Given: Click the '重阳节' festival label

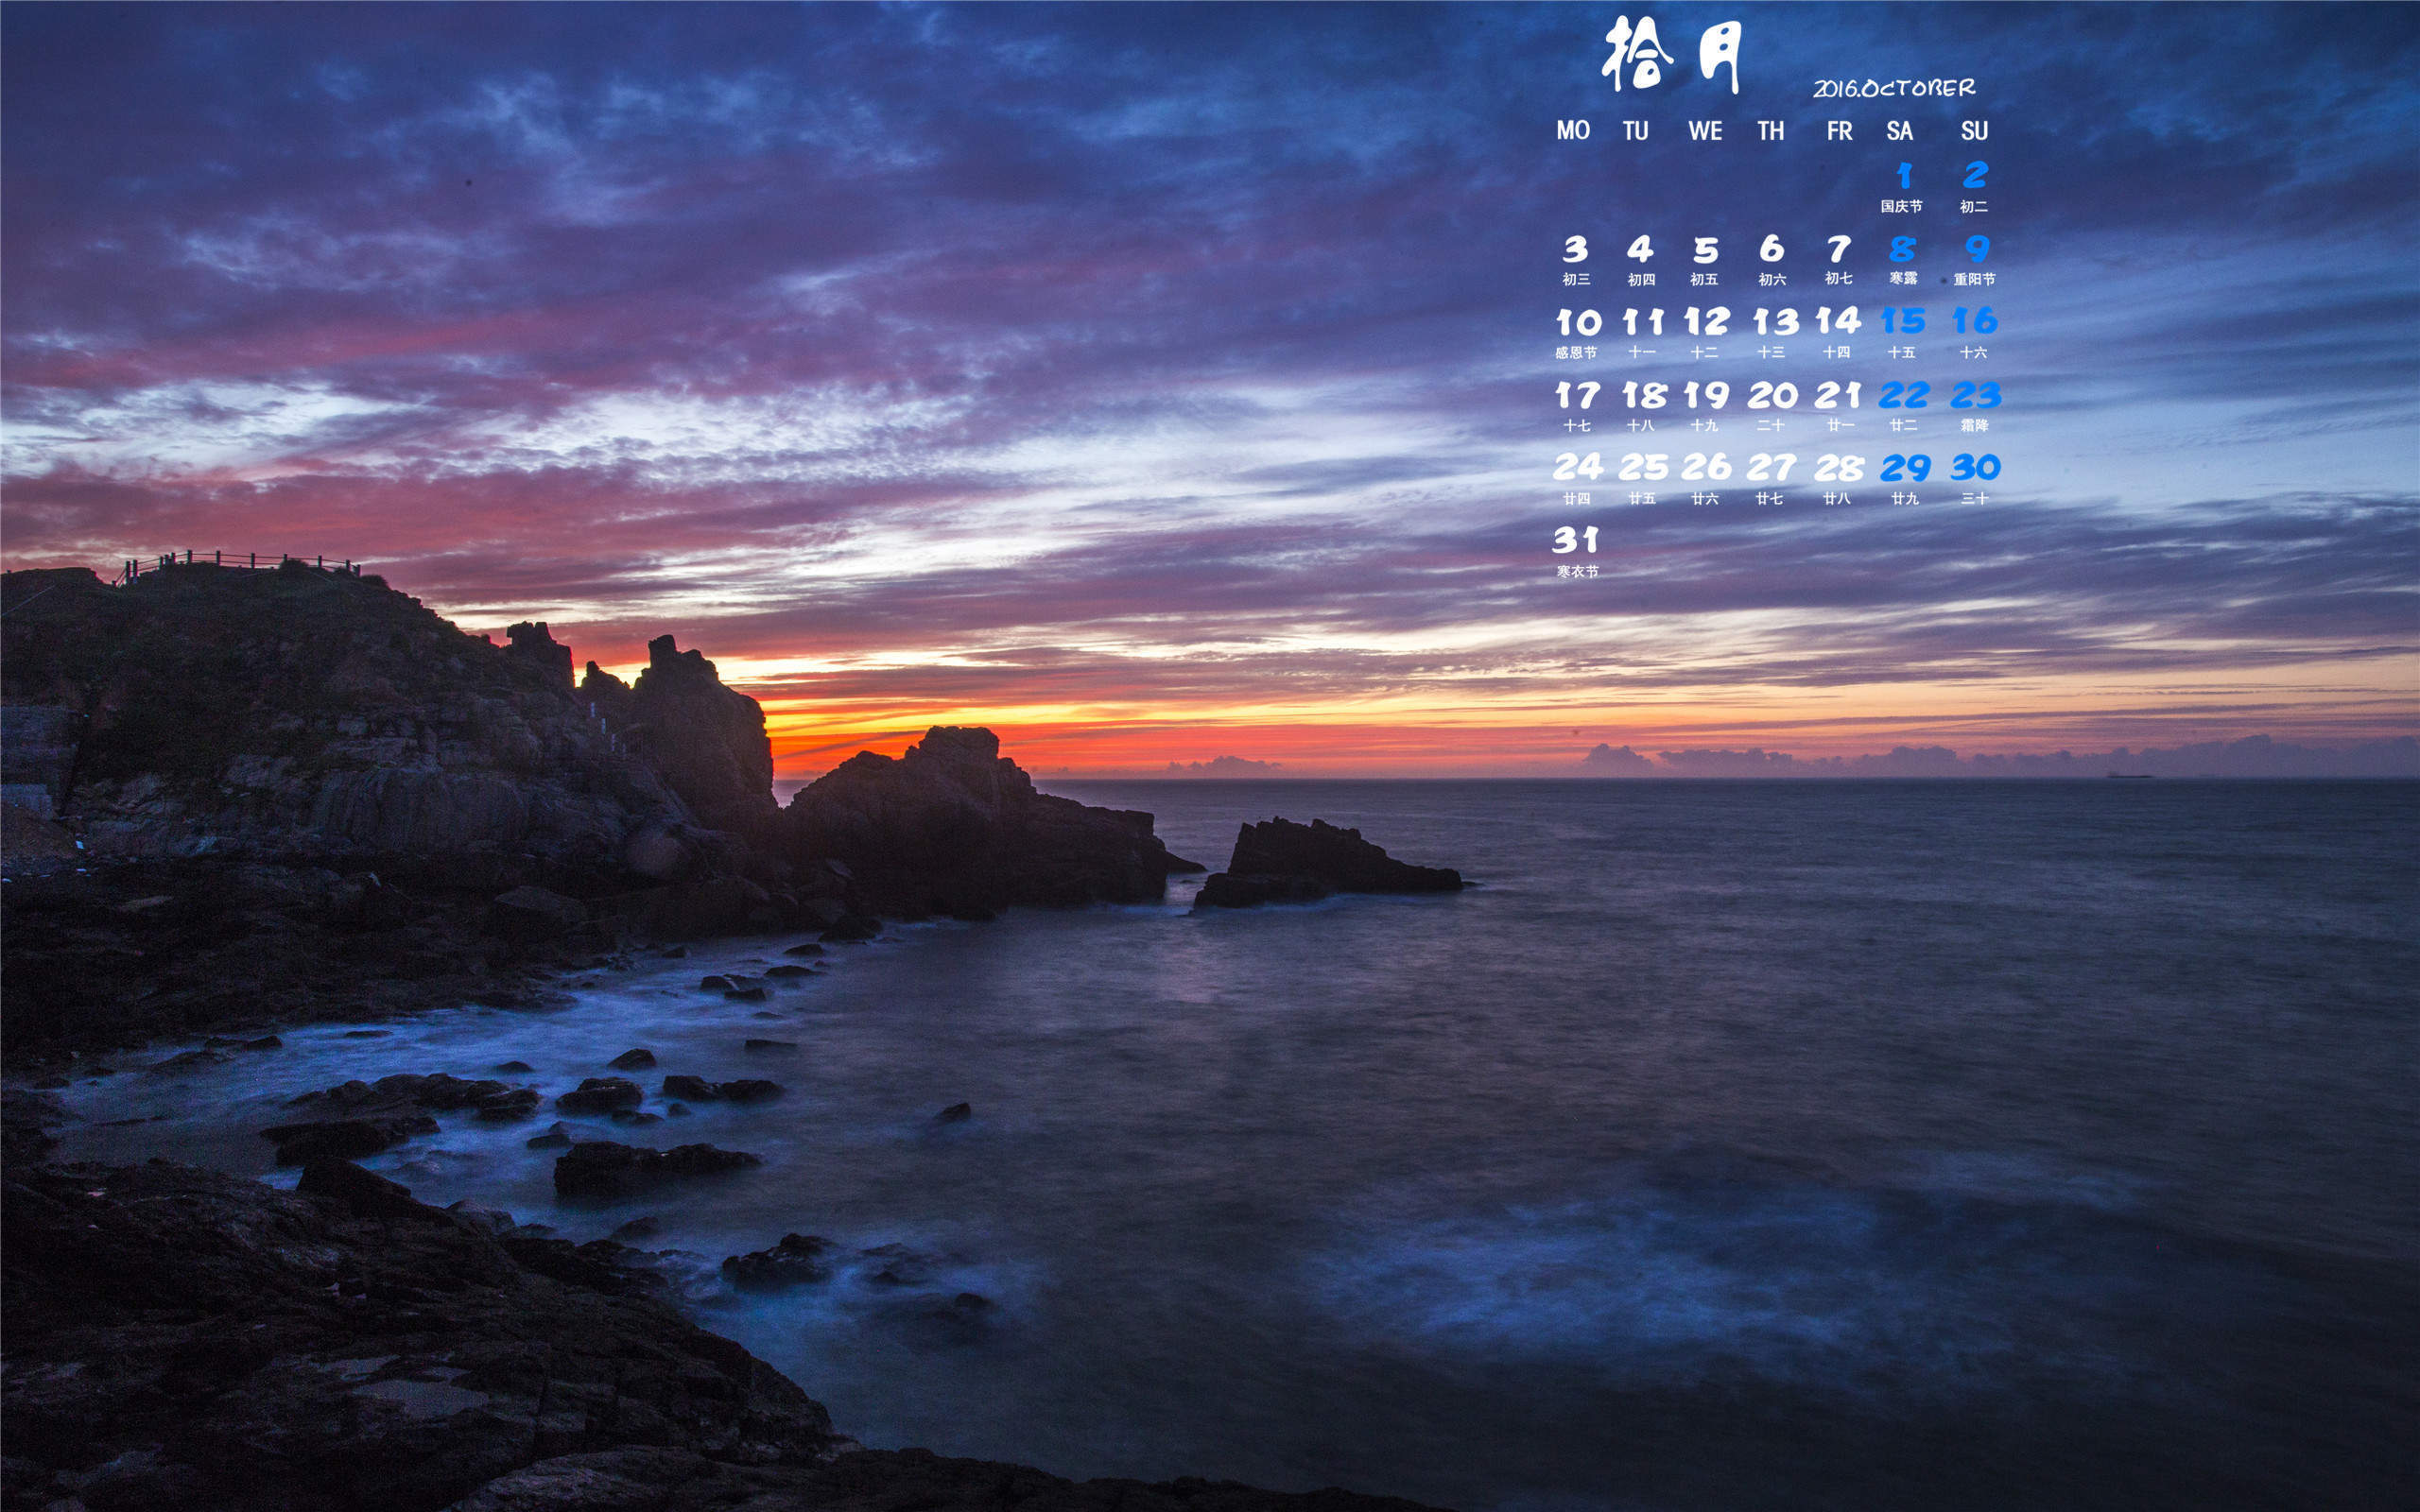Looking at the screenshot, I should [x=1974, y=279].
